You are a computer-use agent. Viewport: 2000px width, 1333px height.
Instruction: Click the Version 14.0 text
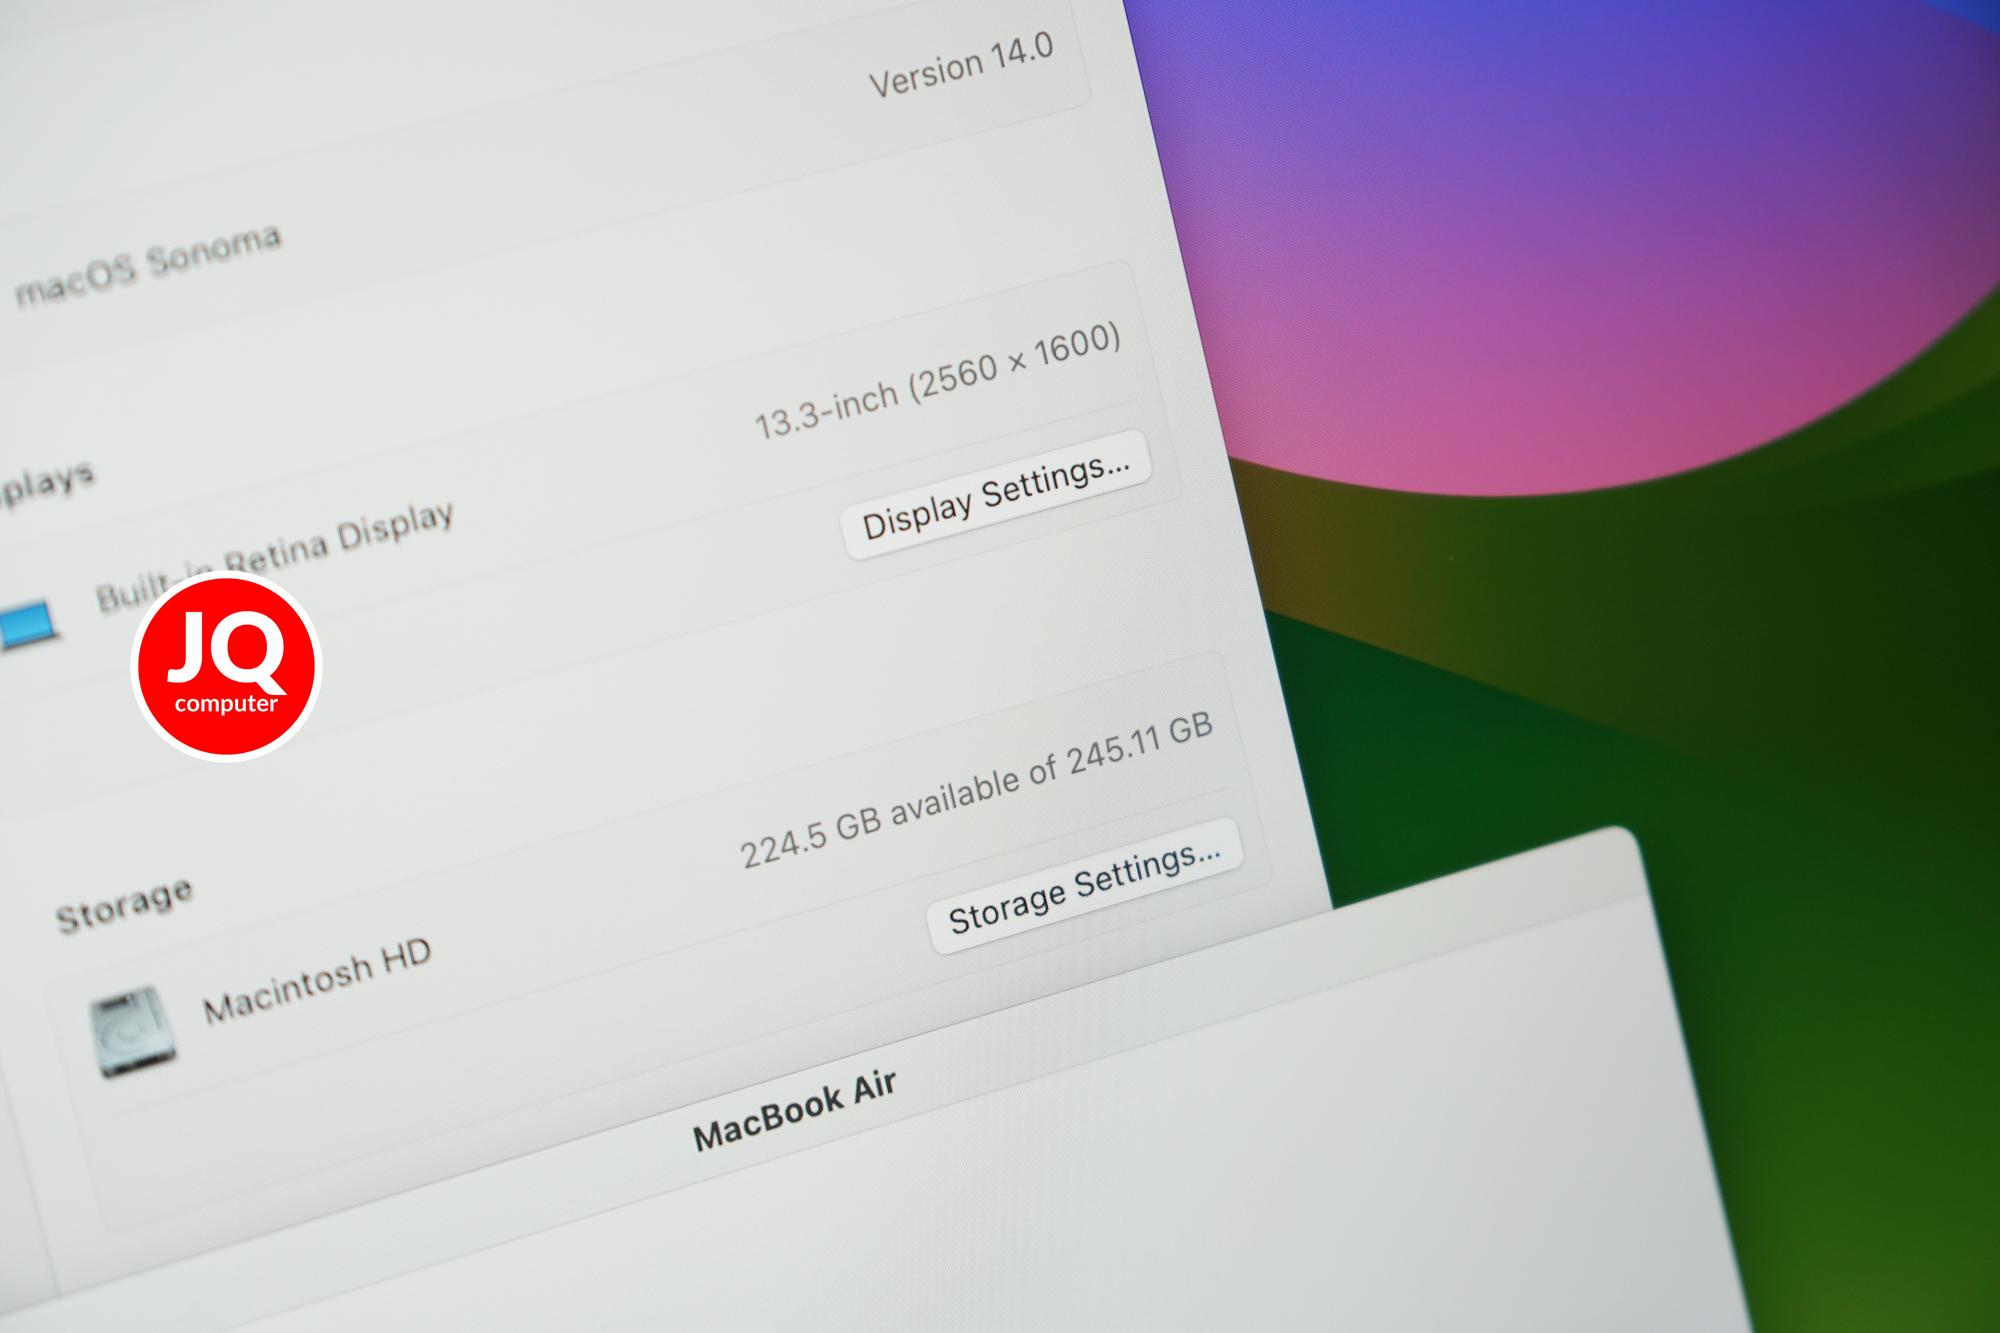point(961,65)
